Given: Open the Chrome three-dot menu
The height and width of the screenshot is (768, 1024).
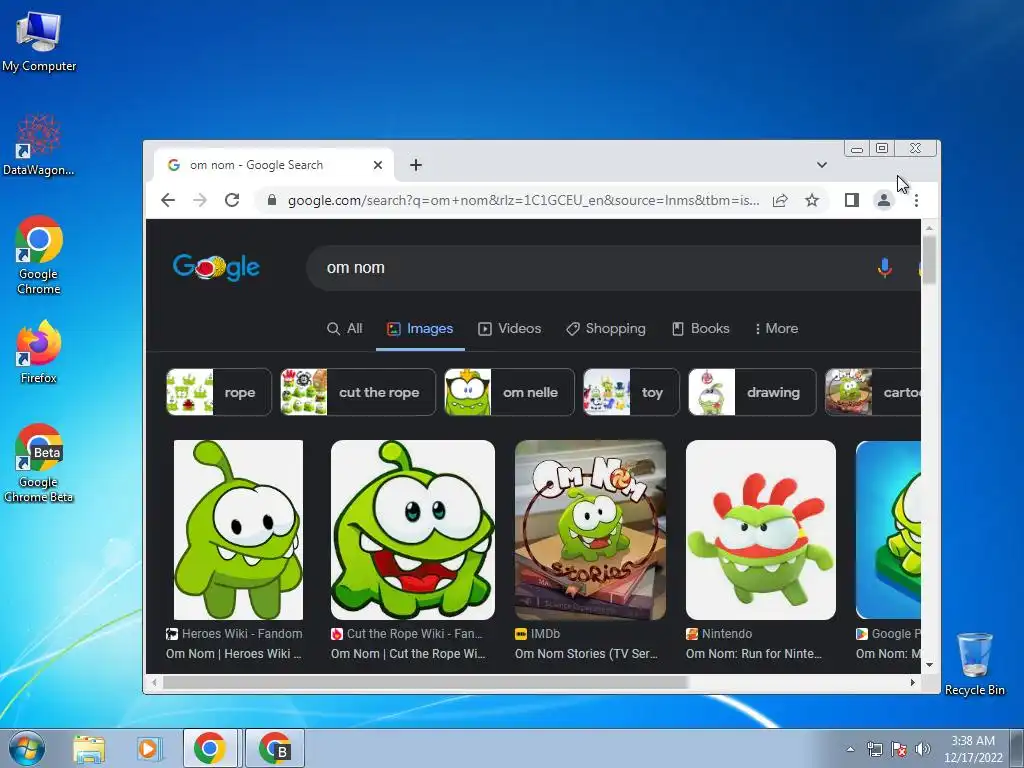Looking at the screenshot, I should (916, 200).
